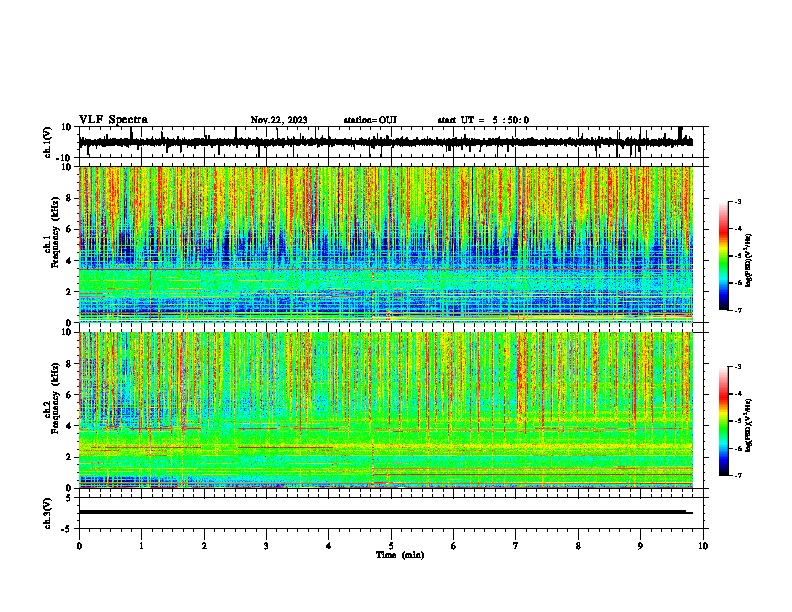792x612 pixels.
Task: Click the 'VLF Spectra' title text
Action: pos(113,120)
